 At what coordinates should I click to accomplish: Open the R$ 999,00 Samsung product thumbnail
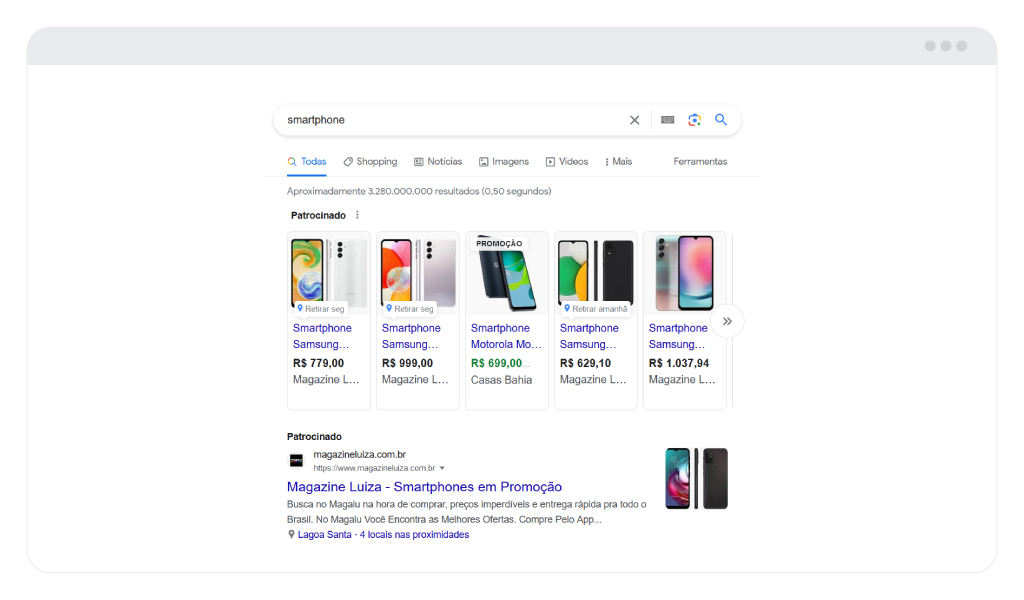[x=418, y=272]
